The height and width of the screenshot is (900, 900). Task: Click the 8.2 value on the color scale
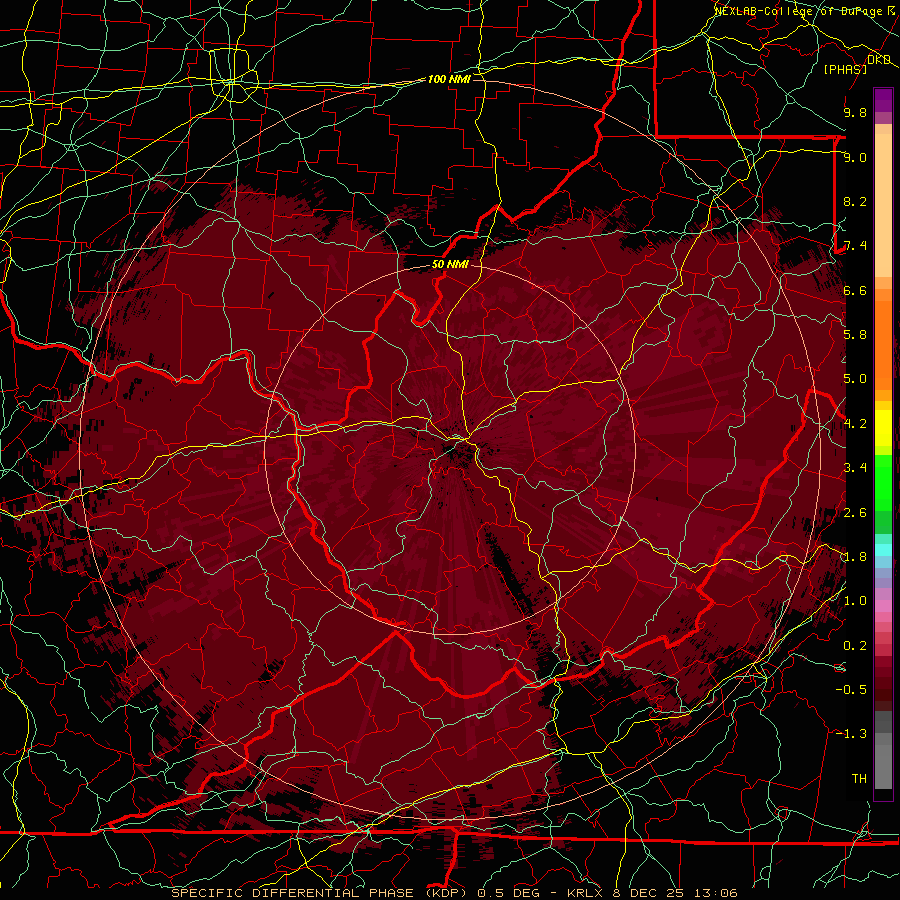855,201
